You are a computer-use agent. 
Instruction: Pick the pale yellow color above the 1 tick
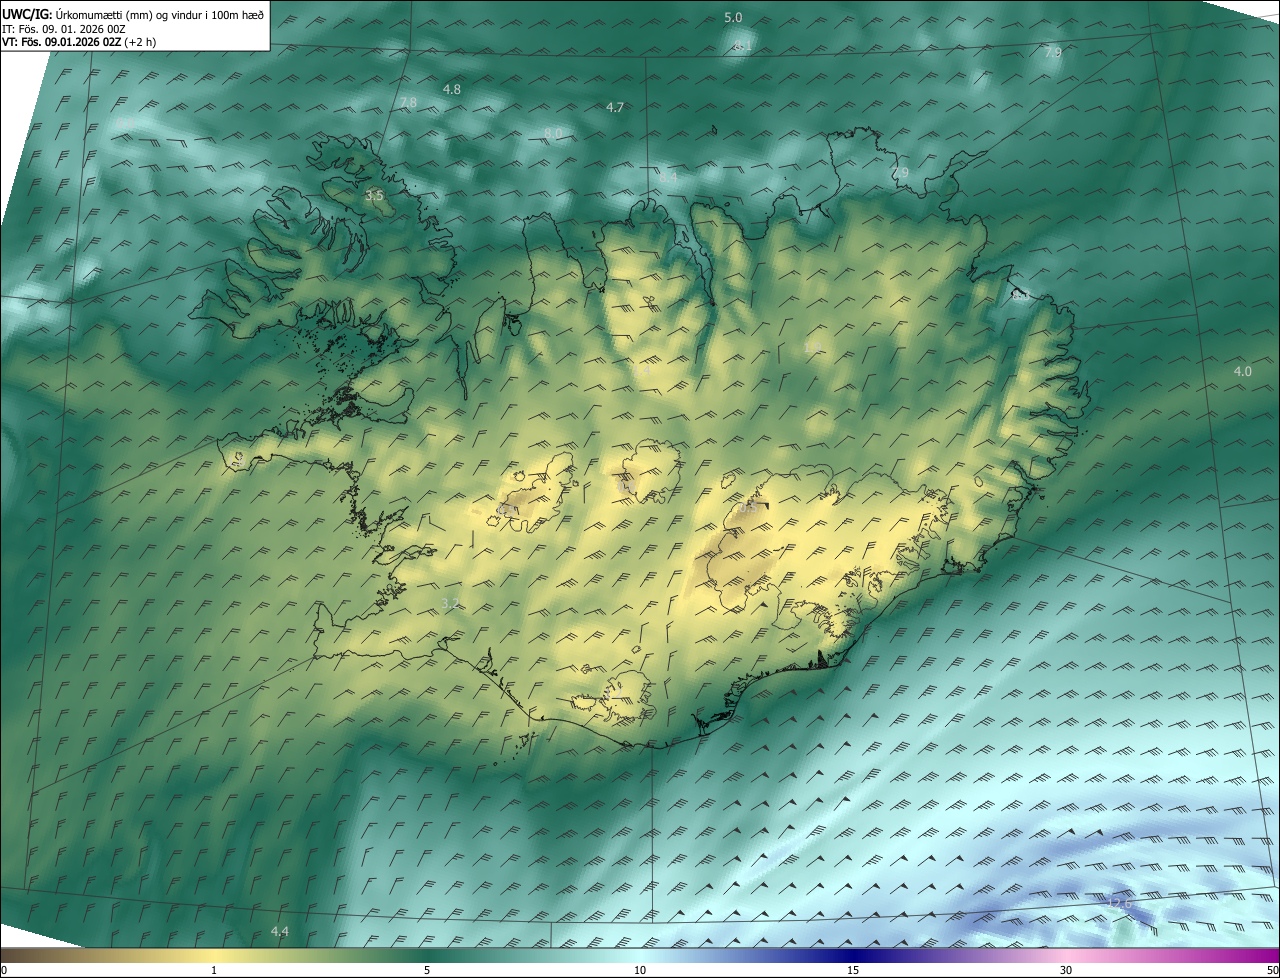click(x=214, y=955)
